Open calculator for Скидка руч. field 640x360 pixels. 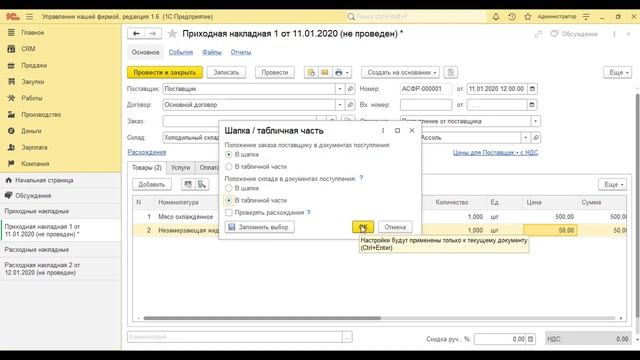click(530, 339)
